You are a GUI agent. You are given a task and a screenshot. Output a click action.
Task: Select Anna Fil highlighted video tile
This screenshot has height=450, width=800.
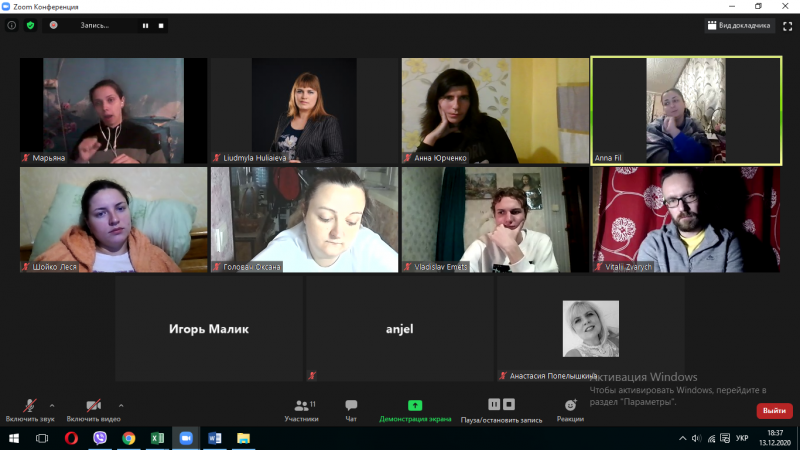click(x=686, y=111)
